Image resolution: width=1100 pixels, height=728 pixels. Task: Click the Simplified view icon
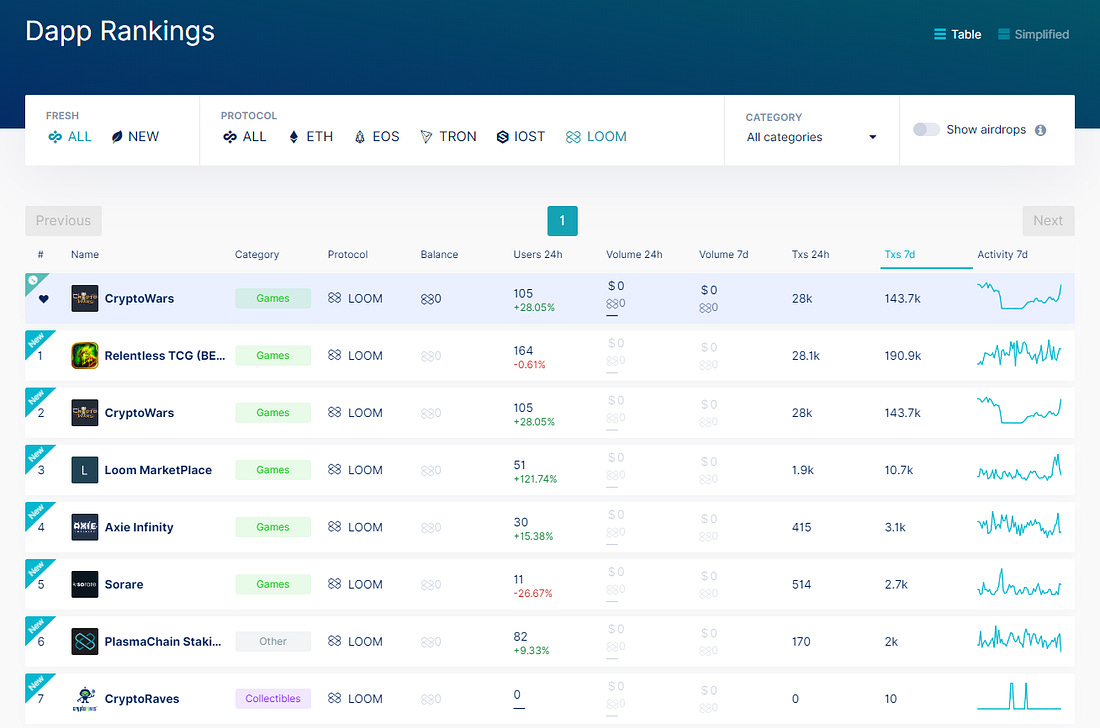click(x=1004, y=34)
